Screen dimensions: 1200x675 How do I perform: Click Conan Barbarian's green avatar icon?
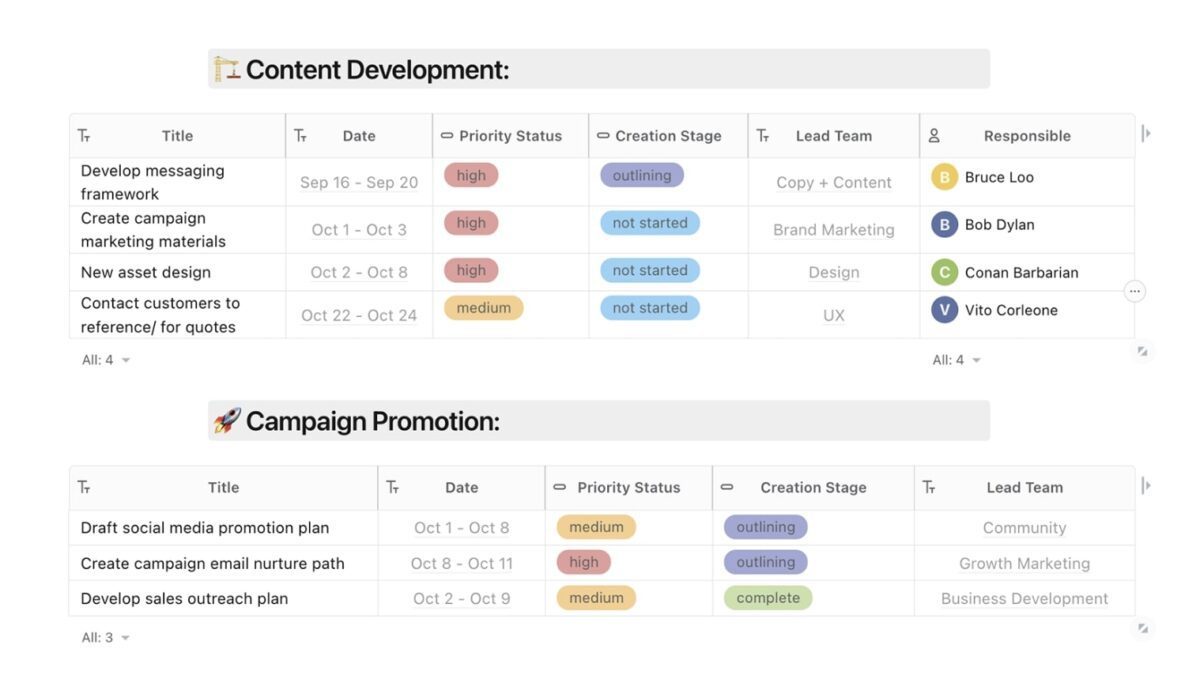pos(944,272)
